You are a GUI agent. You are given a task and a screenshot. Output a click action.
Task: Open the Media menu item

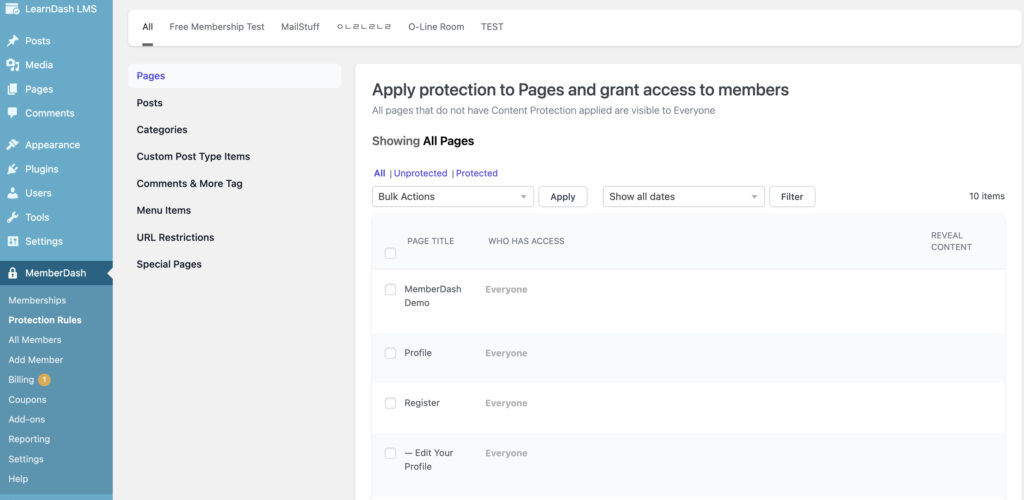pos(39,65)
